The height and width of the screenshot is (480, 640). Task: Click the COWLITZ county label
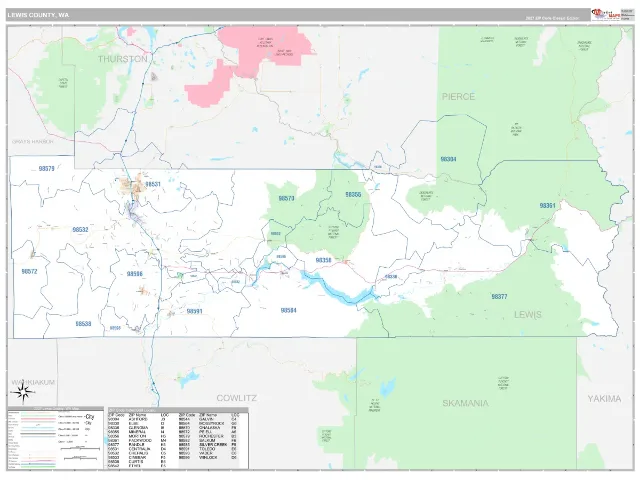tap(236, 398)
